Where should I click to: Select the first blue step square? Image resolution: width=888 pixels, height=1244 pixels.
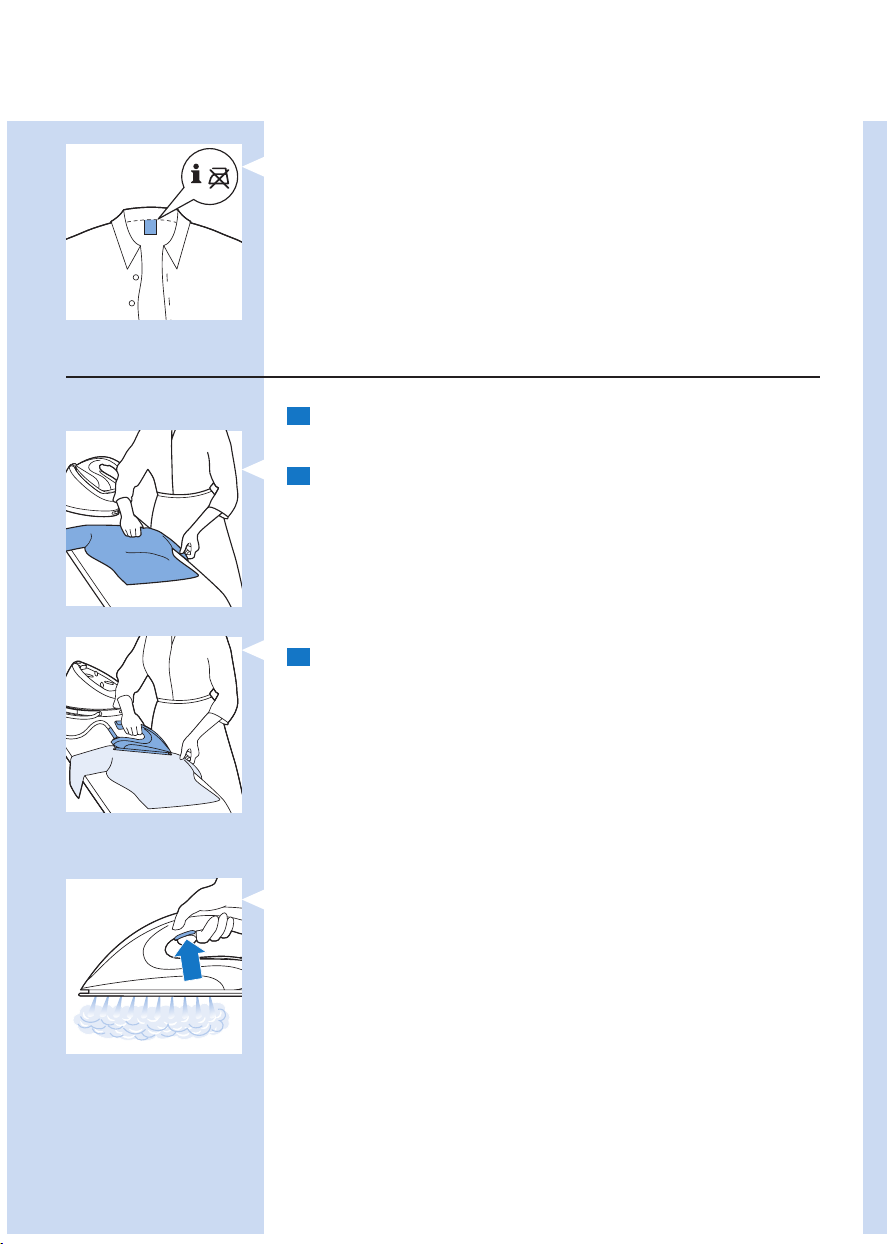coord(295,416)
